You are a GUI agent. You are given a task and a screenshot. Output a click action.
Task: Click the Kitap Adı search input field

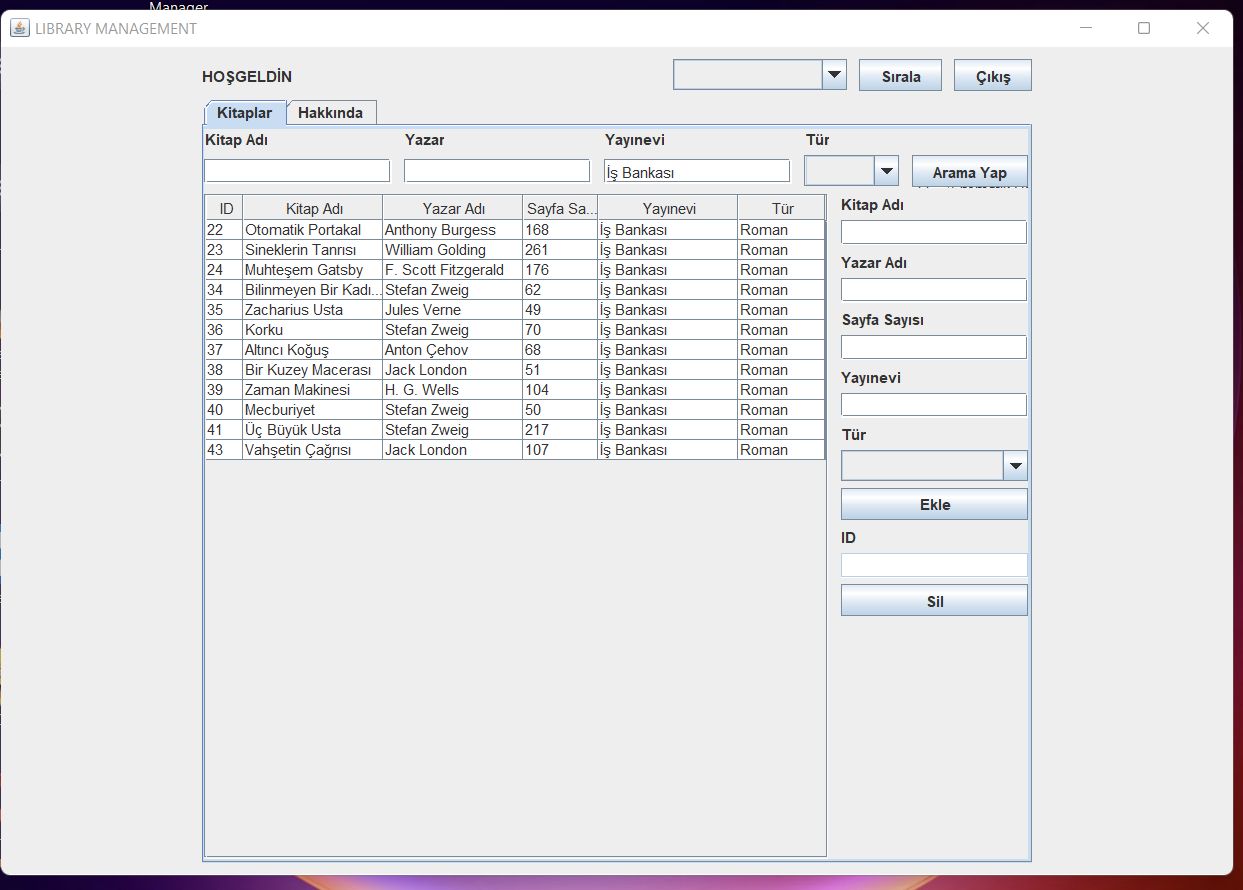(x=296, y=170)
